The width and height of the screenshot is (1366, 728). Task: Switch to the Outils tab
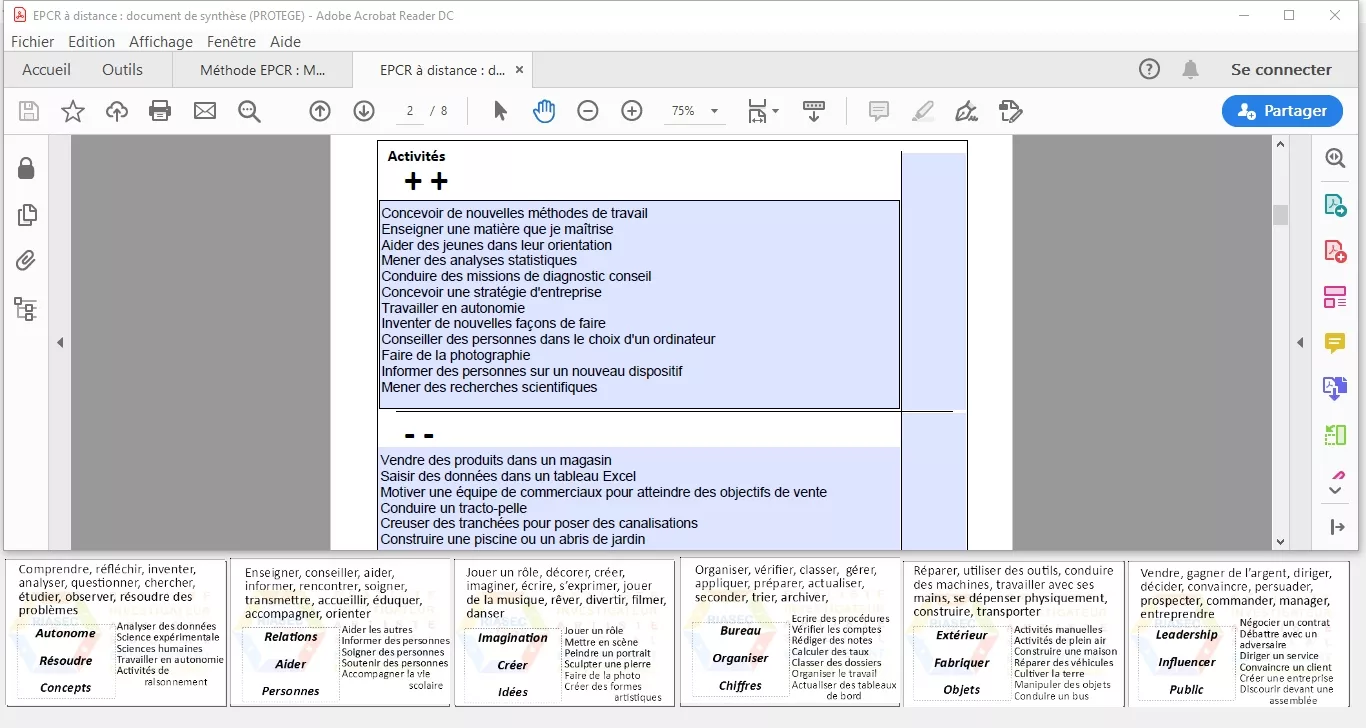pyautogui.click(x=122, y=69)
